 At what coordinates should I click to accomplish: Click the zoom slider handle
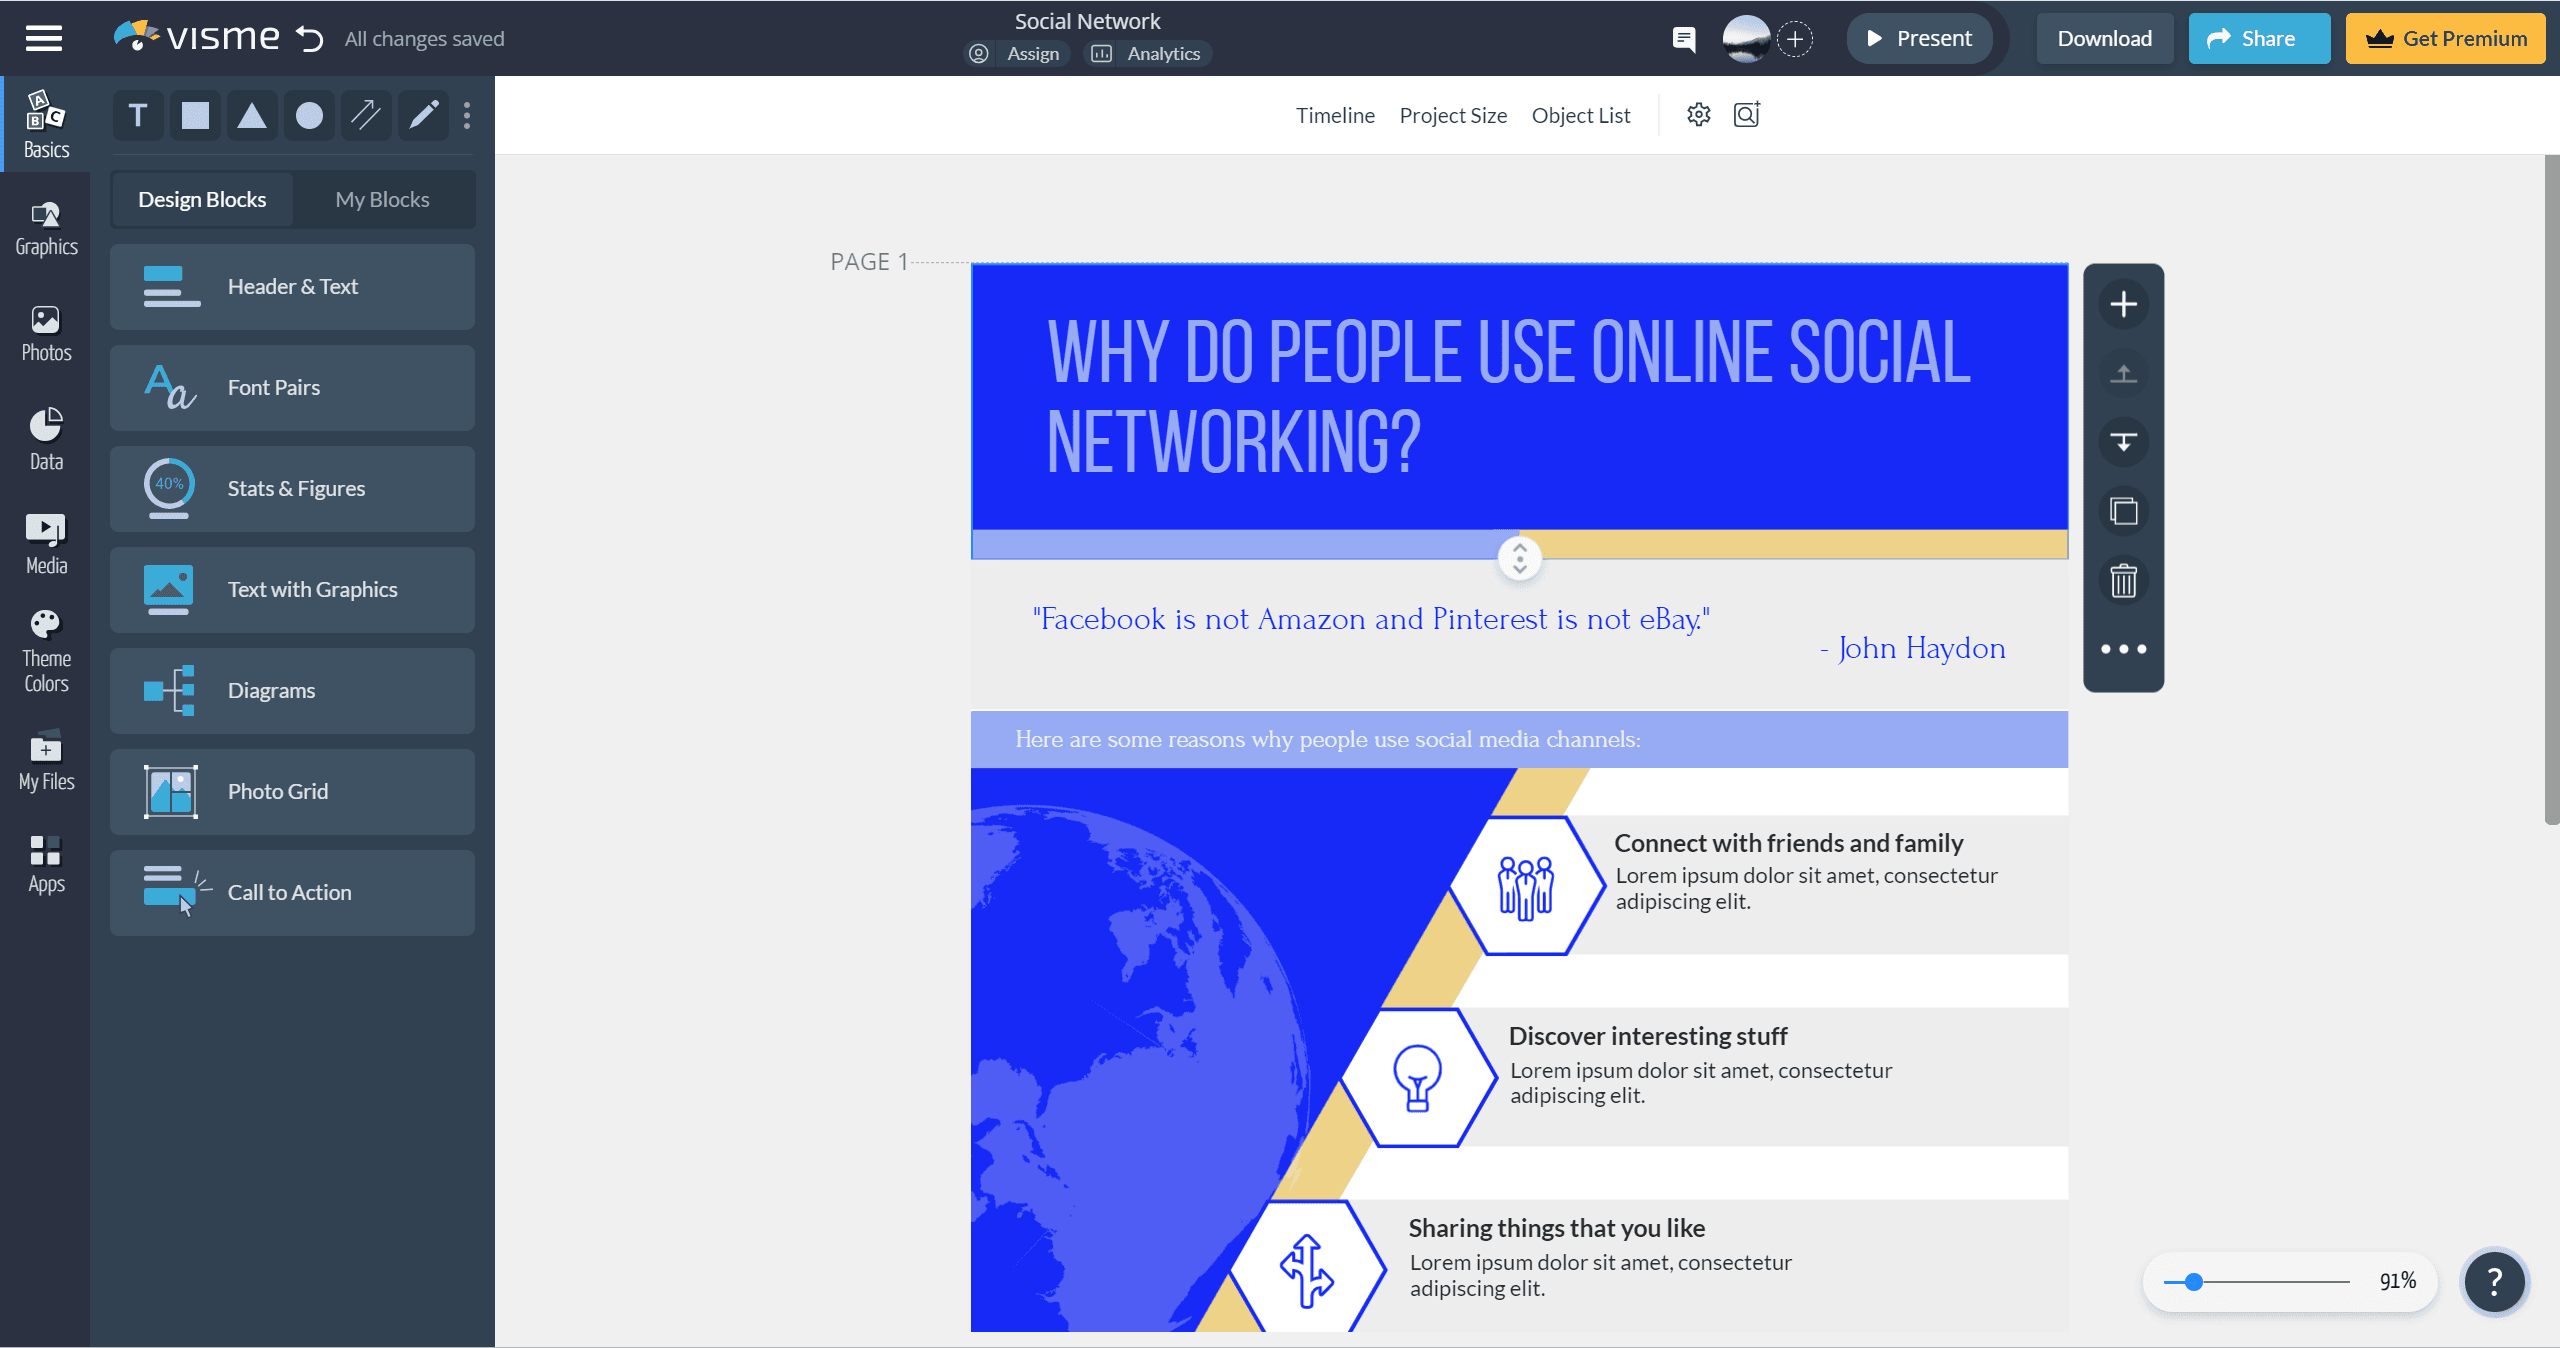(2194, 1282)
